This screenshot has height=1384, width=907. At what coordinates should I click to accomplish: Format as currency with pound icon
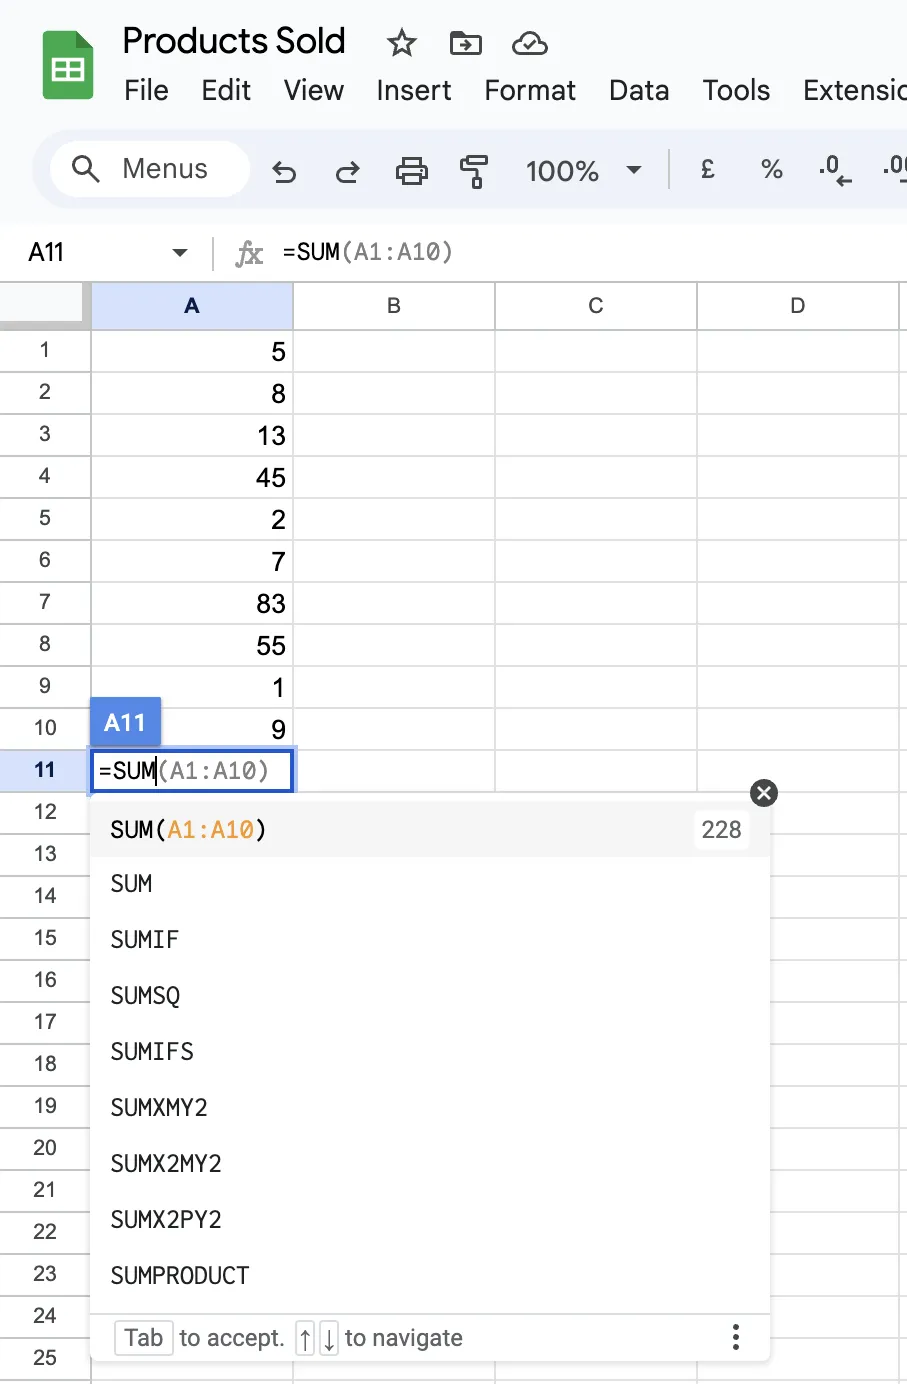[x=708, y=170]
